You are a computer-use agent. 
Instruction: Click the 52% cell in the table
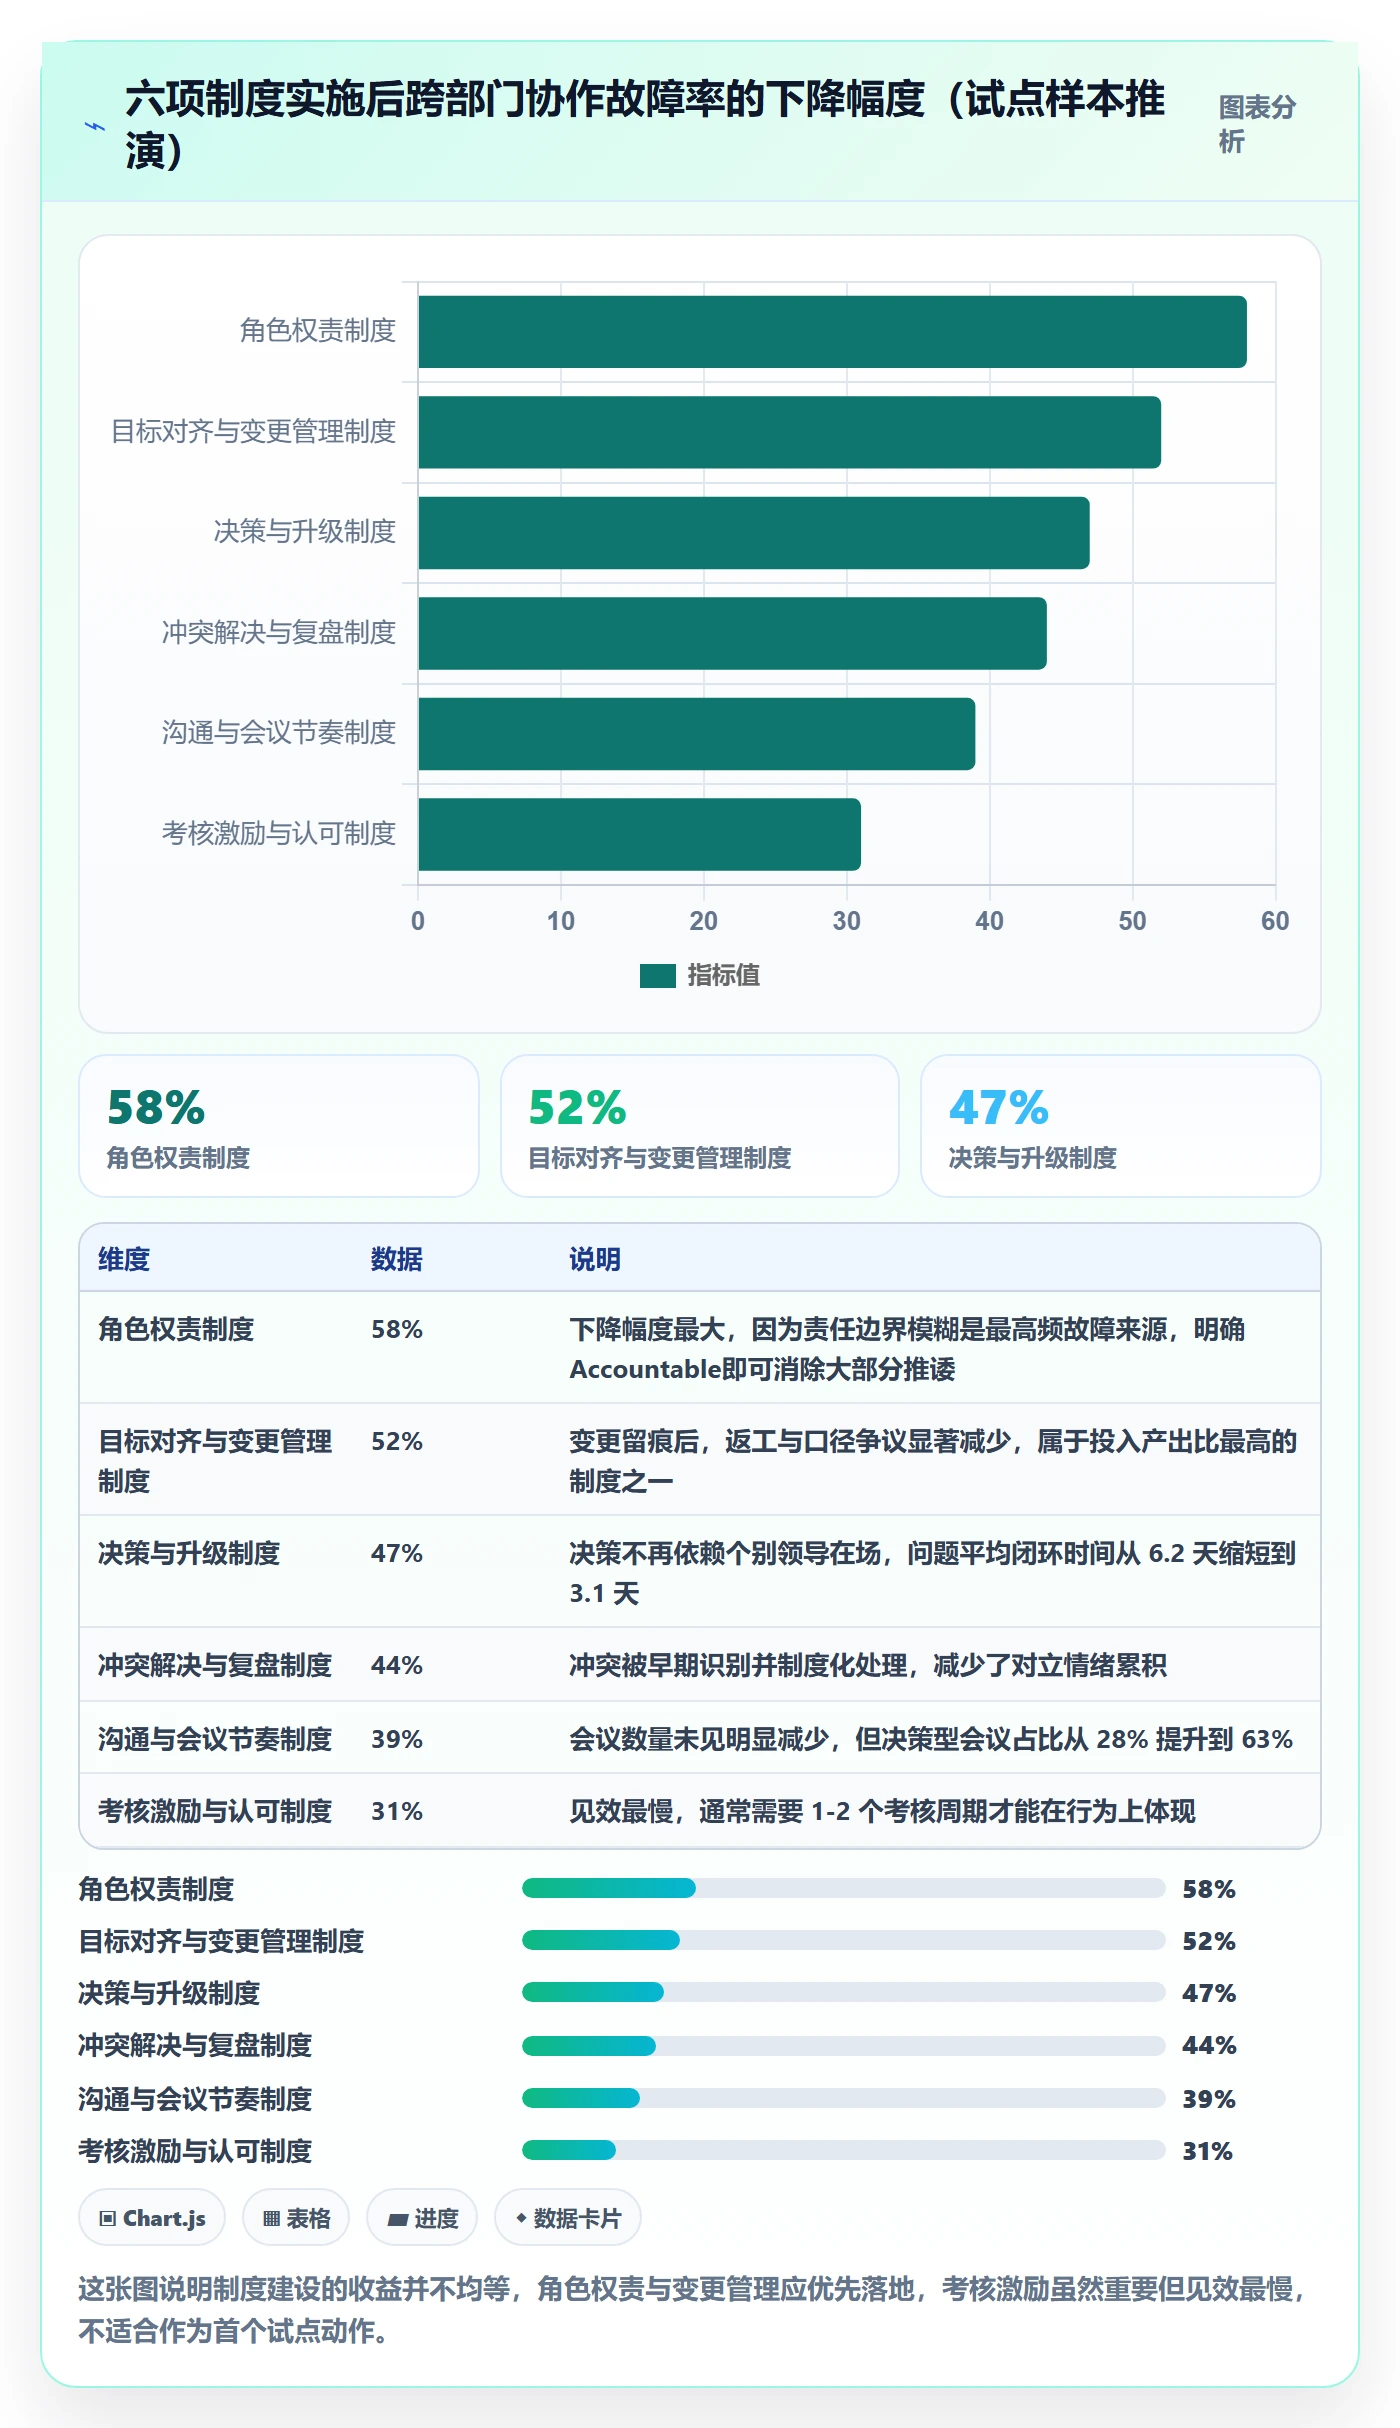click(x=397, y=1441)
